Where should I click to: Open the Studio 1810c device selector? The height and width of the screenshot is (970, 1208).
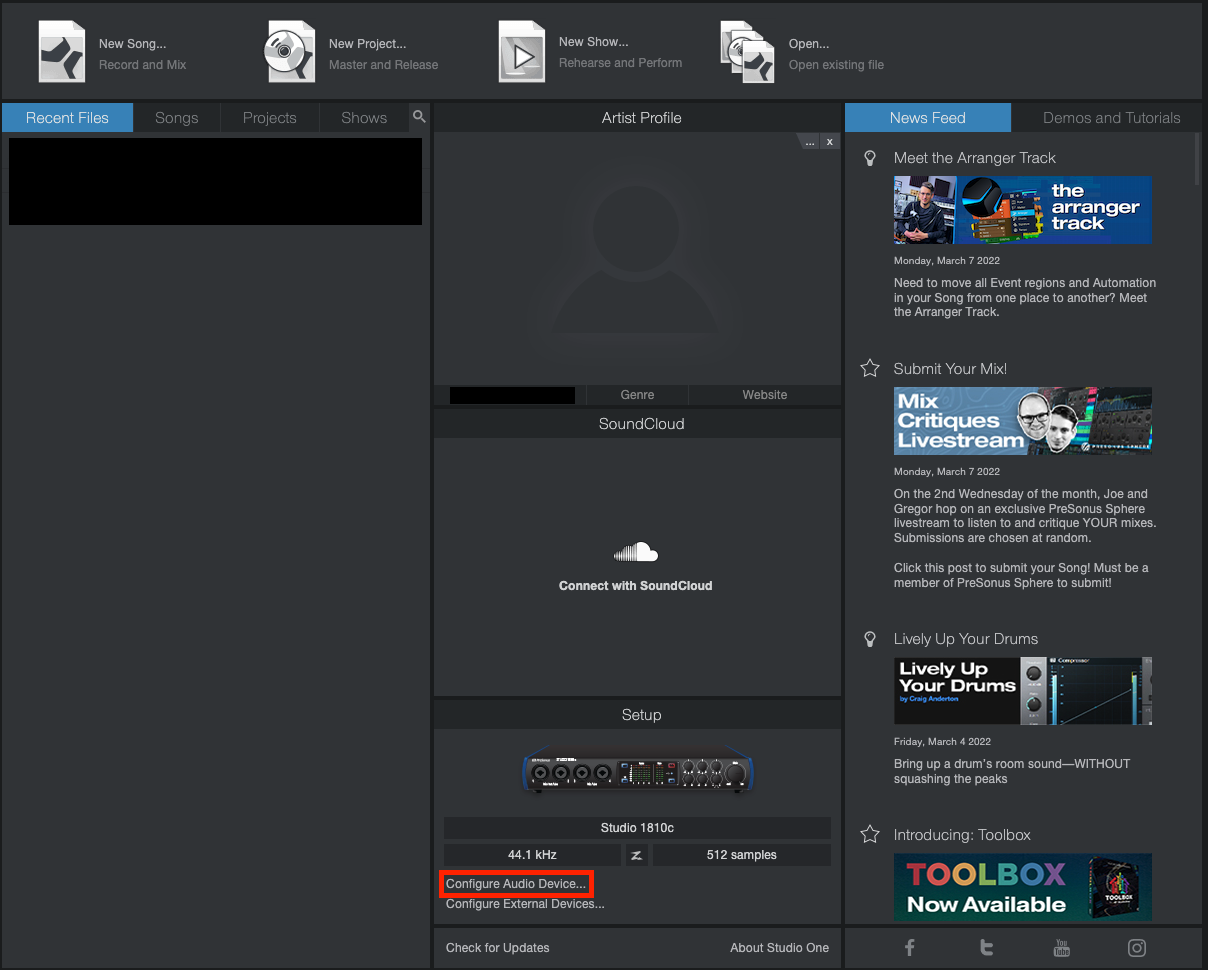[637, 828]
